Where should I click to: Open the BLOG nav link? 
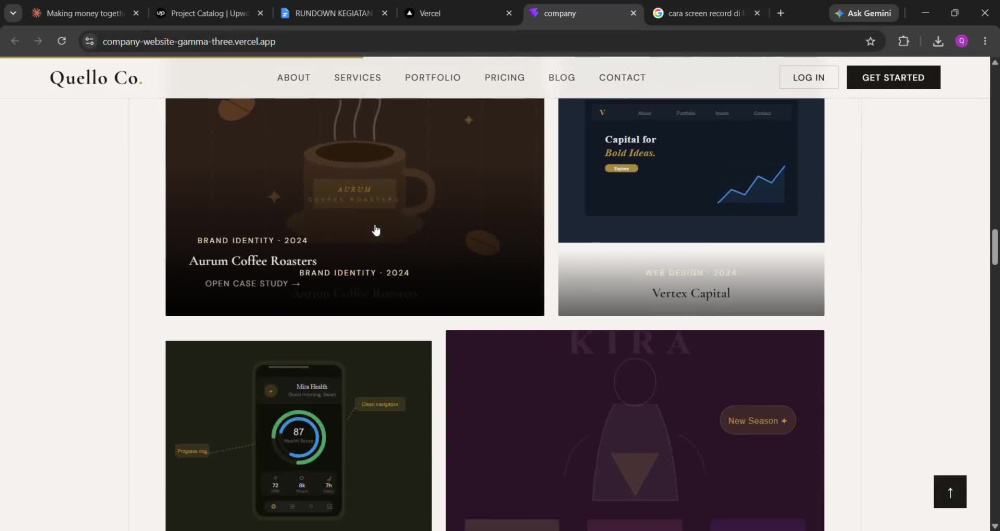tap(561, 78)
